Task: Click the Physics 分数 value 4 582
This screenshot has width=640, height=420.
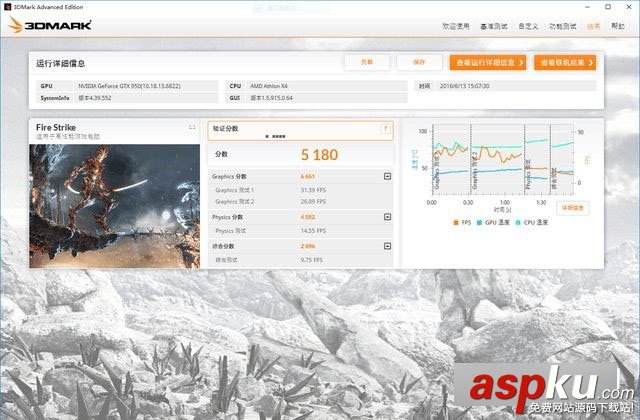Action: [307, 217]
